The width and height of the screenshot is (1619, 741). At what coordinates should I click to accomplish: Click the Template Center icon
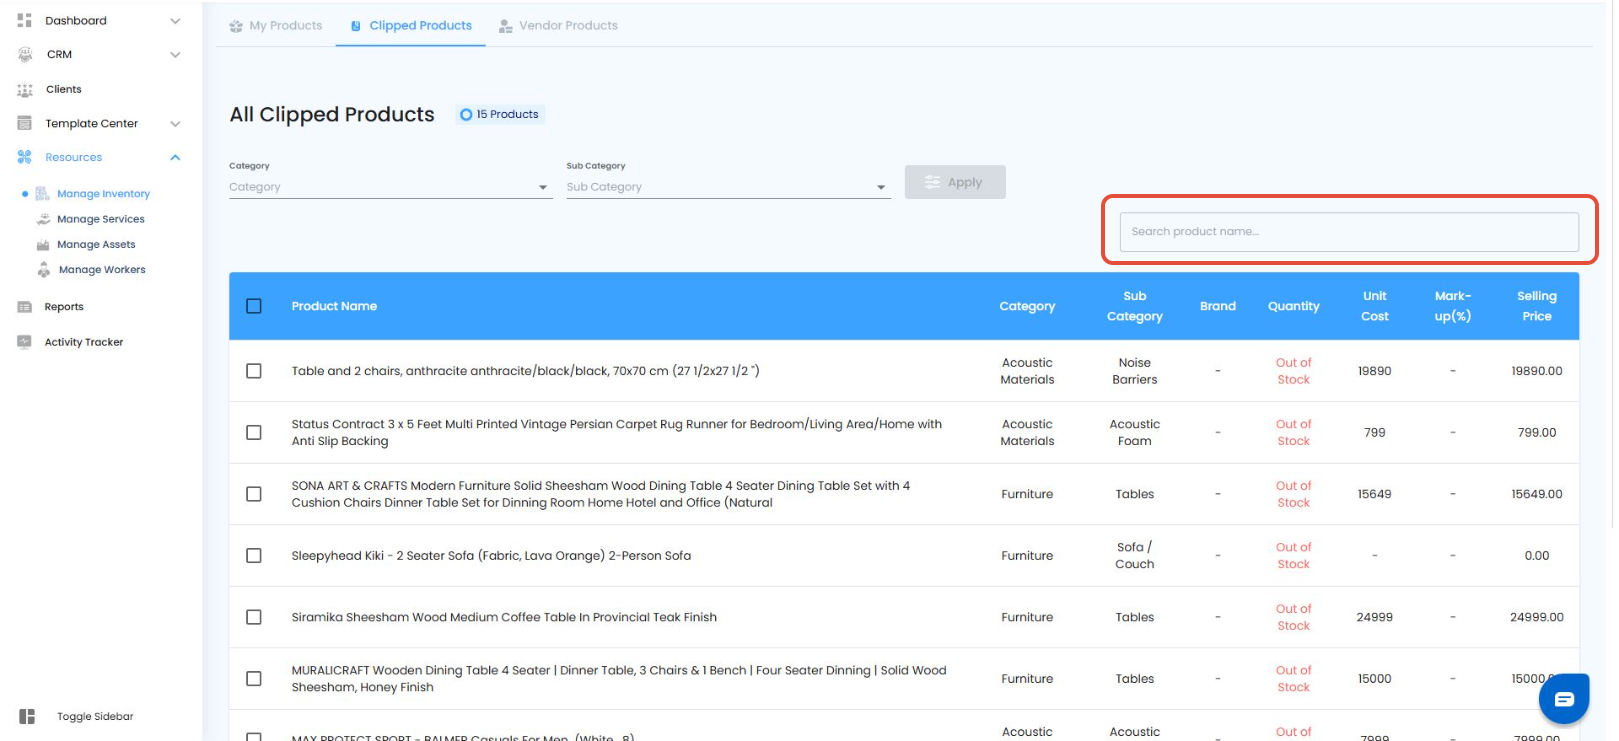(25, 124)
